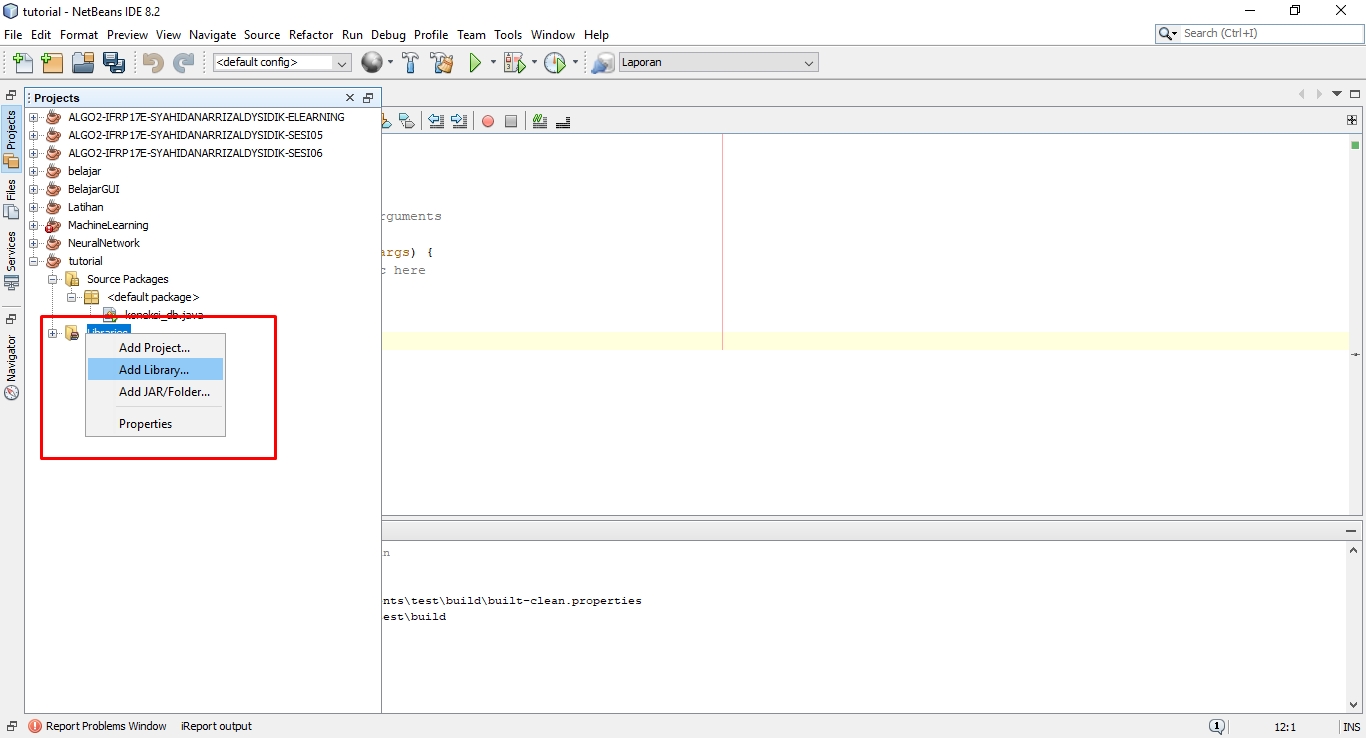
Task: Click the Debug Project icon
Action: coord(514,62)
